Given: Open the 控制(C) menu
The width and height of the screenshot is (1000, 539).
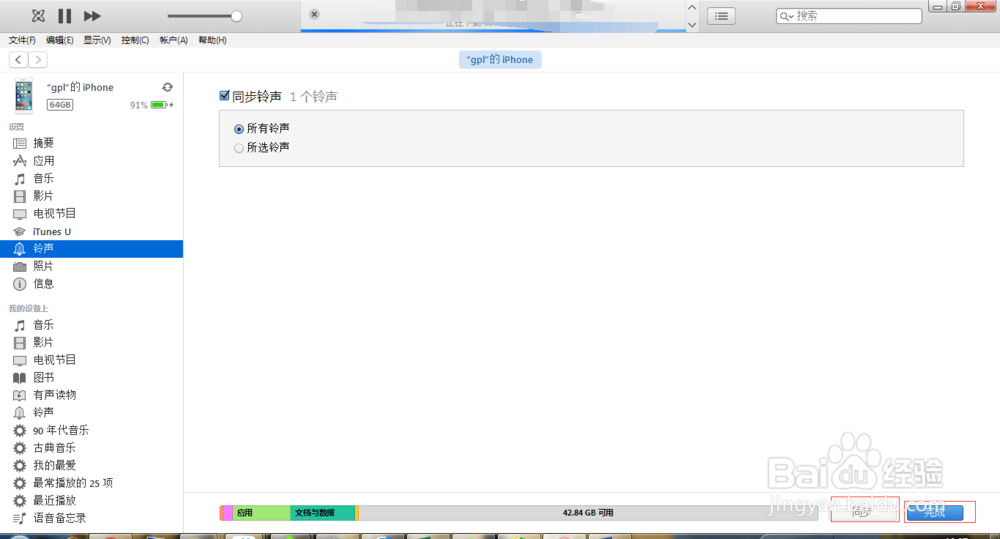Looking at the screenshot, I should click(135, 40).
